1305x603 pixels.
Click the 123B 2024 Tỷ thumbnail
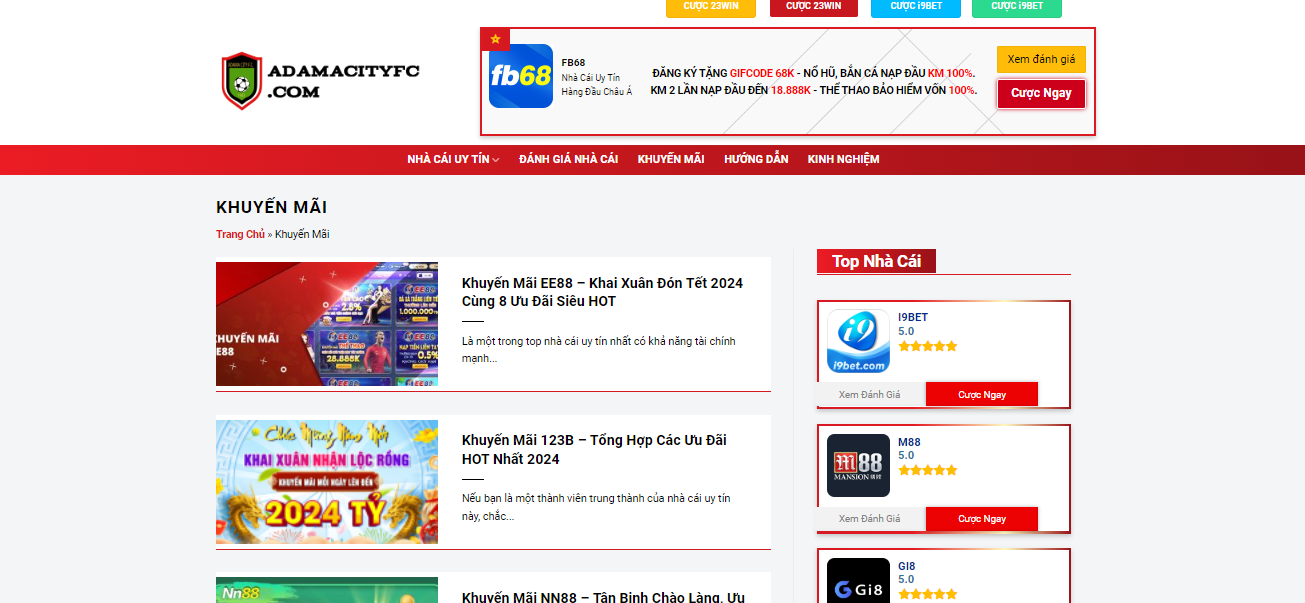(327, 482)
